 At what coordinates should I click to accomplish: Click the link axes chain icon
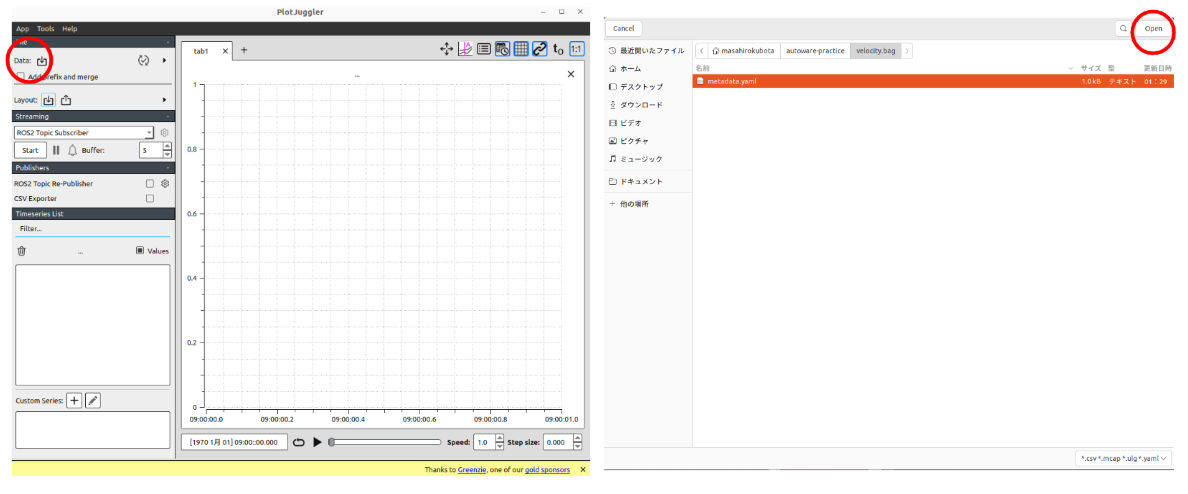(540, 49)
